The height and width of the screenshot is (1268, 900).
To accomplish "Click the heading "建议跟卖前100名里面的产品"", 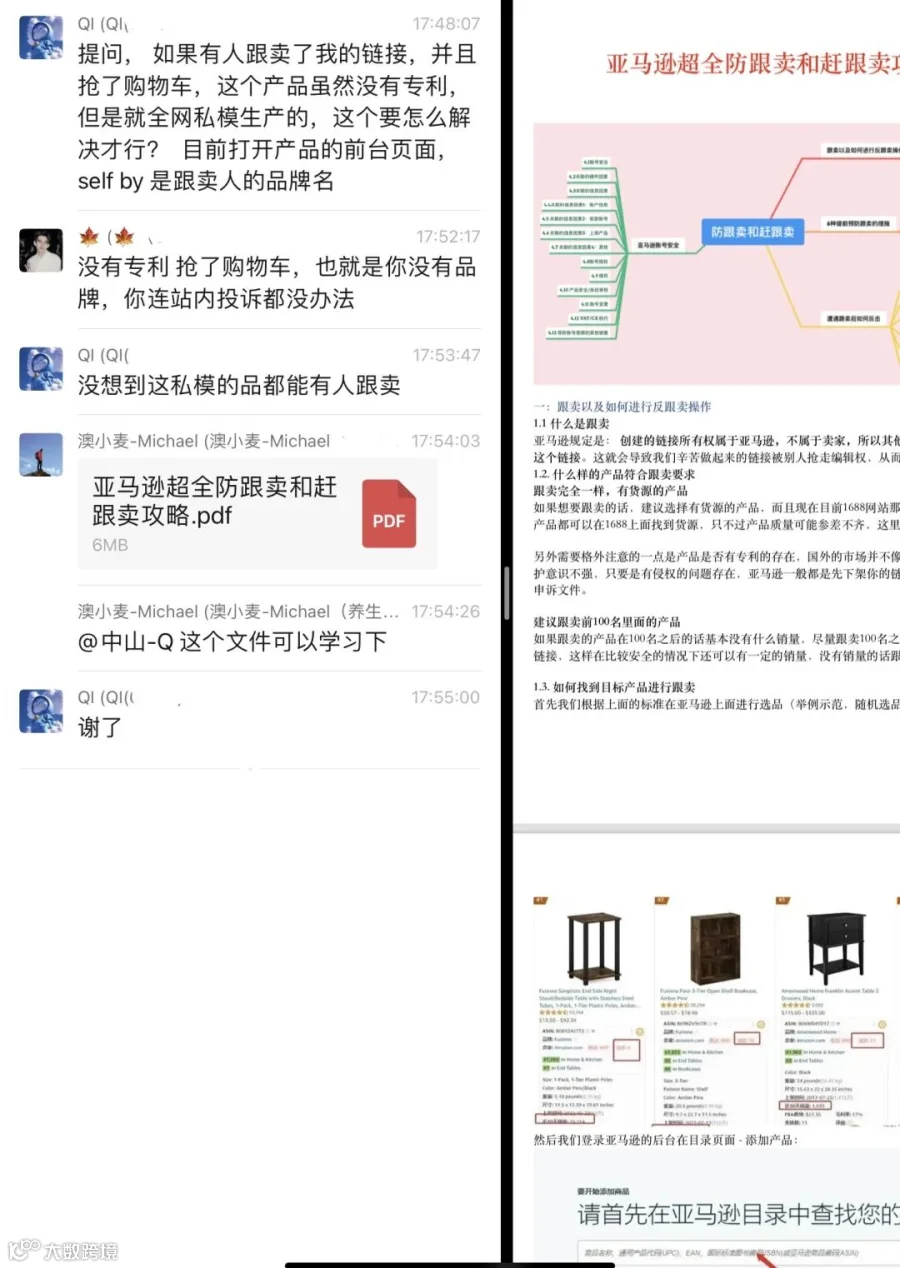I will [x=607, y=622].
